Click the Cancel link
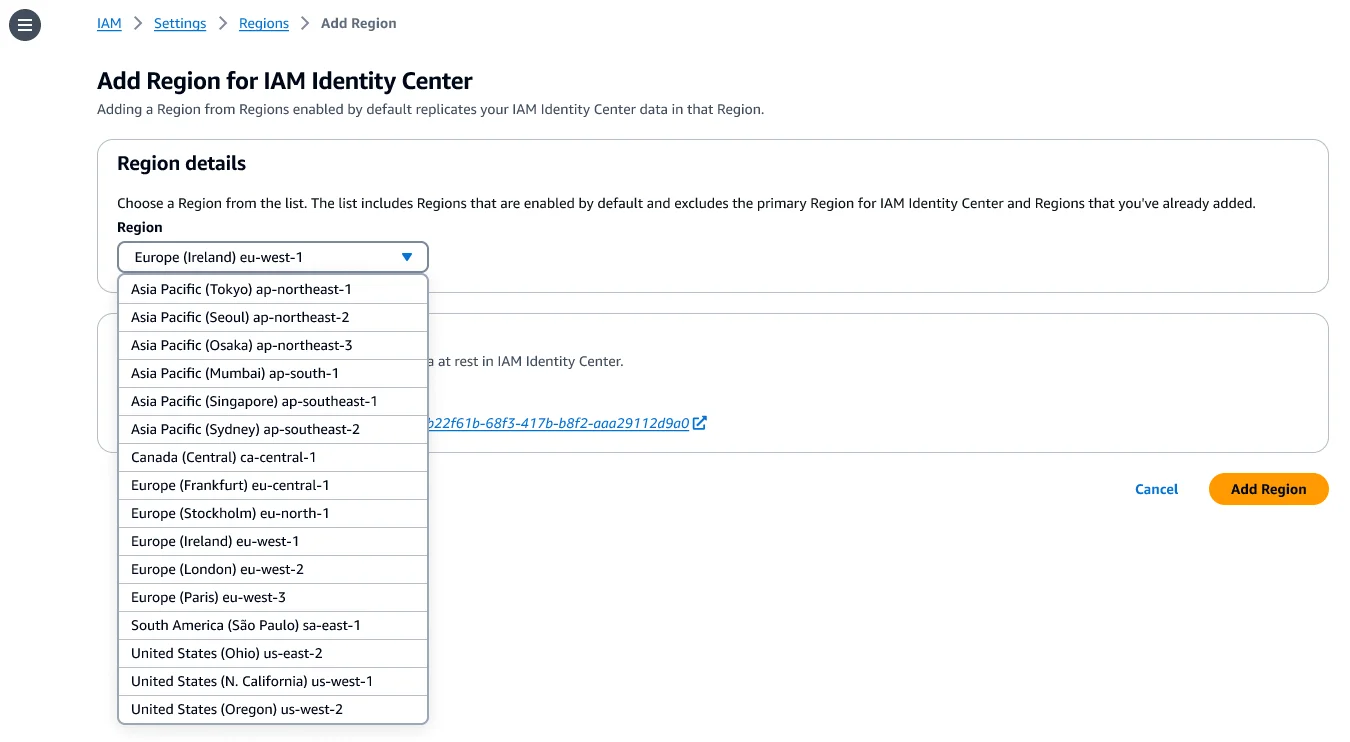Image resolution: width=1350 pixels, height=742 pixels. (x=1156, y=489)
